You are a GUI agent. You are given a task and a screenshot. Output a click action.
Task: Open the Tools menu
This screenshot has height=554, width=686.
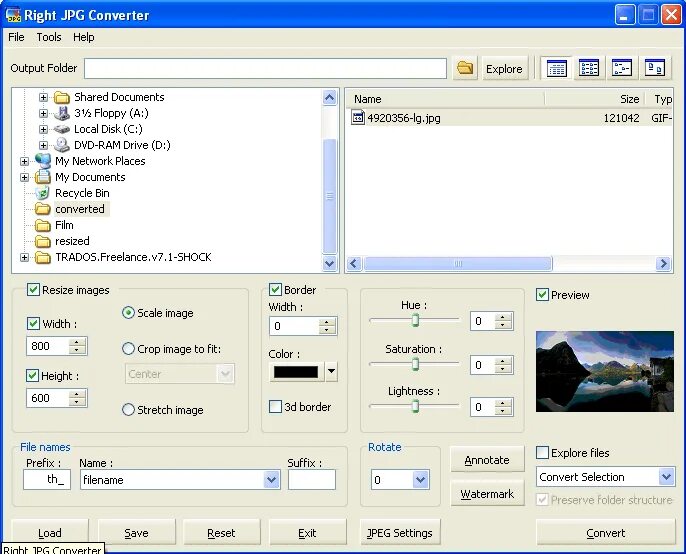coord(49,37)
